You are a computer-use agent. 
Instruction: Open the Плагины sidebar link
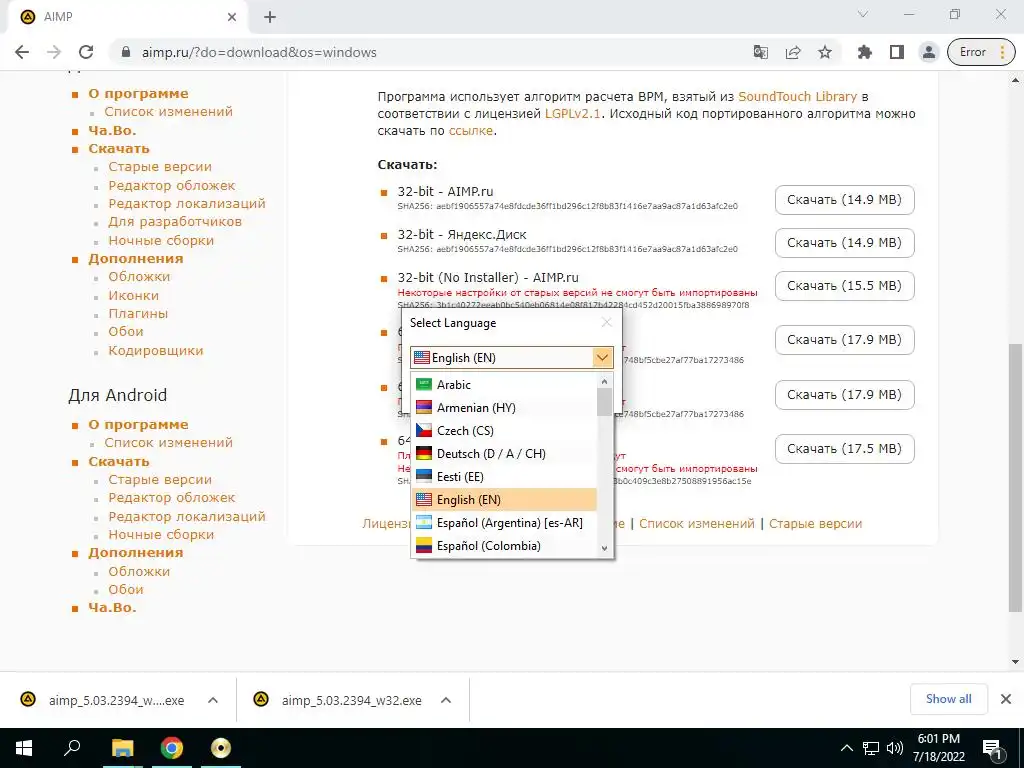(138, 313)
